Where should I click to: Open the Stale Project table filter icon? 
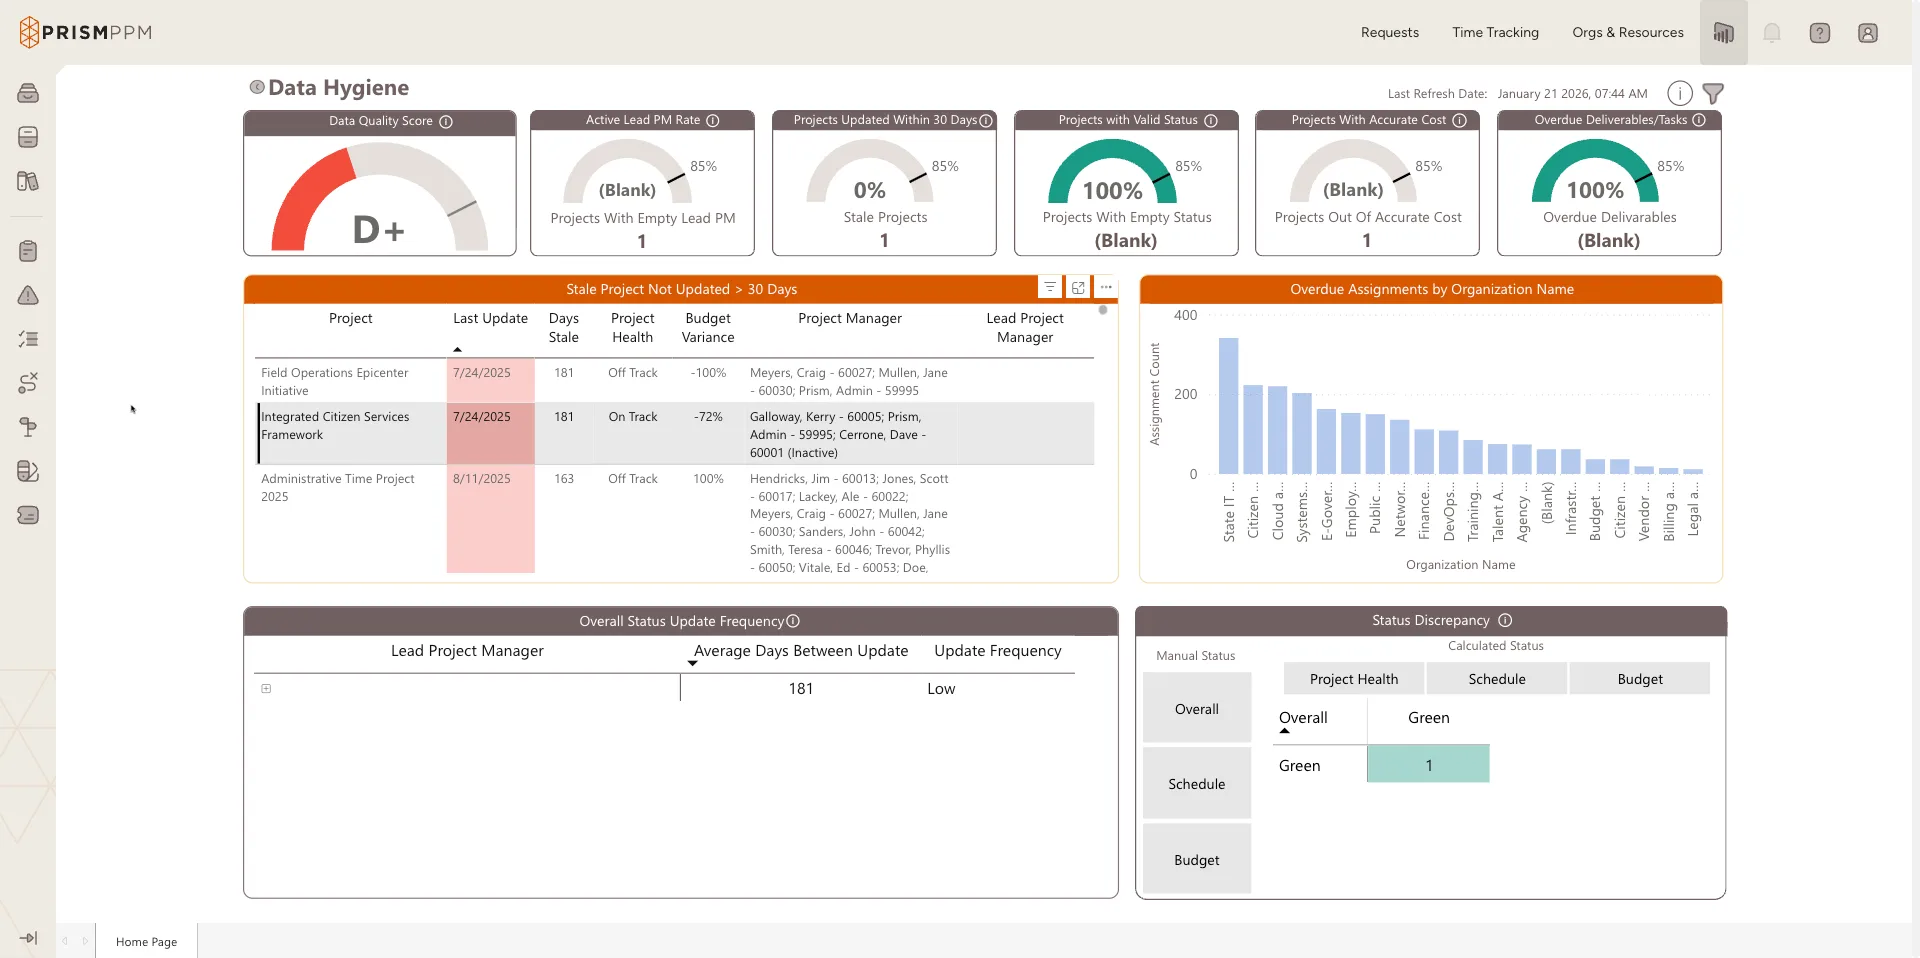1050,287
